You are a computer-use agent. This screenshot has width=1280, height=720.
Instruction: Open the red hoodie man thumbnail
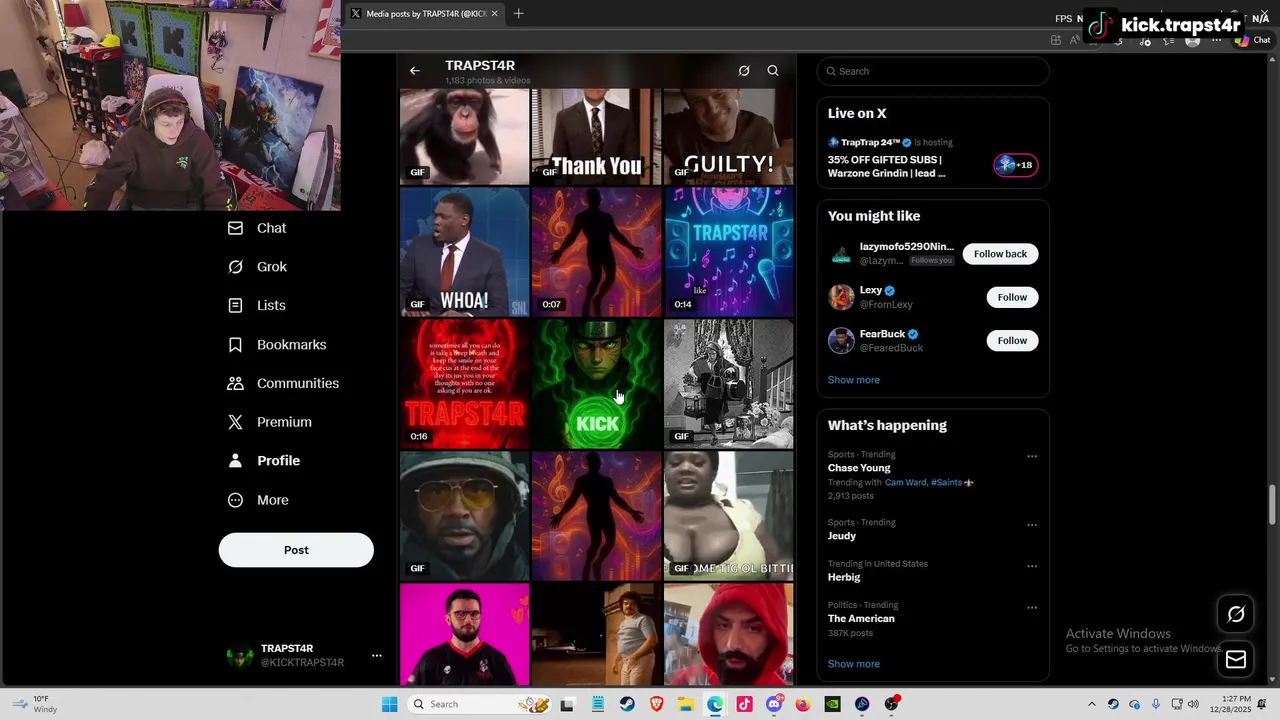click(x=728, y=634)
